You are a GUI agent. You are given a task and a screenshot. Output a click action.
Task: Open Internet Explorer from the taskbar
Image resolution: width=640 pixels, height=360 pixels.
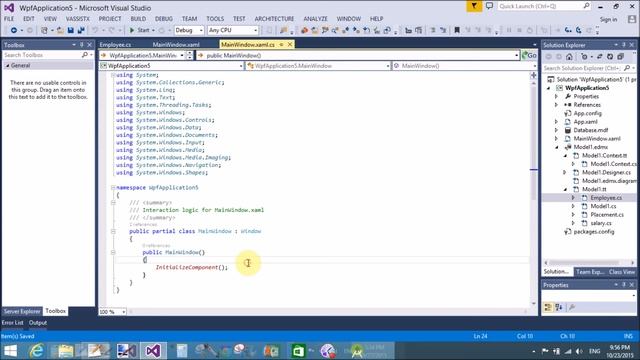tap(36, 351)
